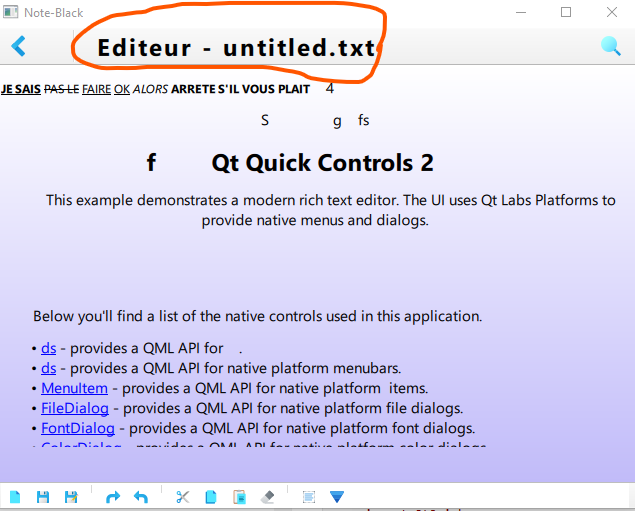Image resolution: width=635 pixels, height=511 pixels.
Task: Cut selection with the scissors icon
Action: pos(182,497)
